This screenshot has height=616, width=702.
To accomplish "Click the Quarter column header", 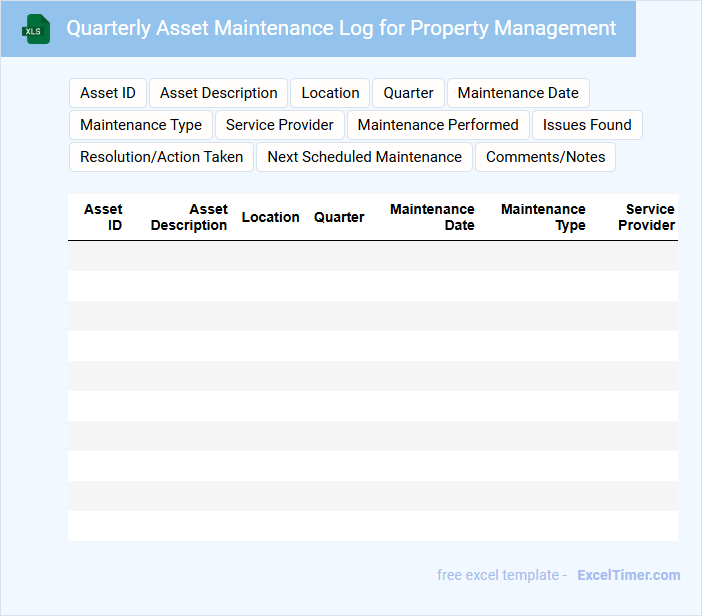I will pos(339,217).
